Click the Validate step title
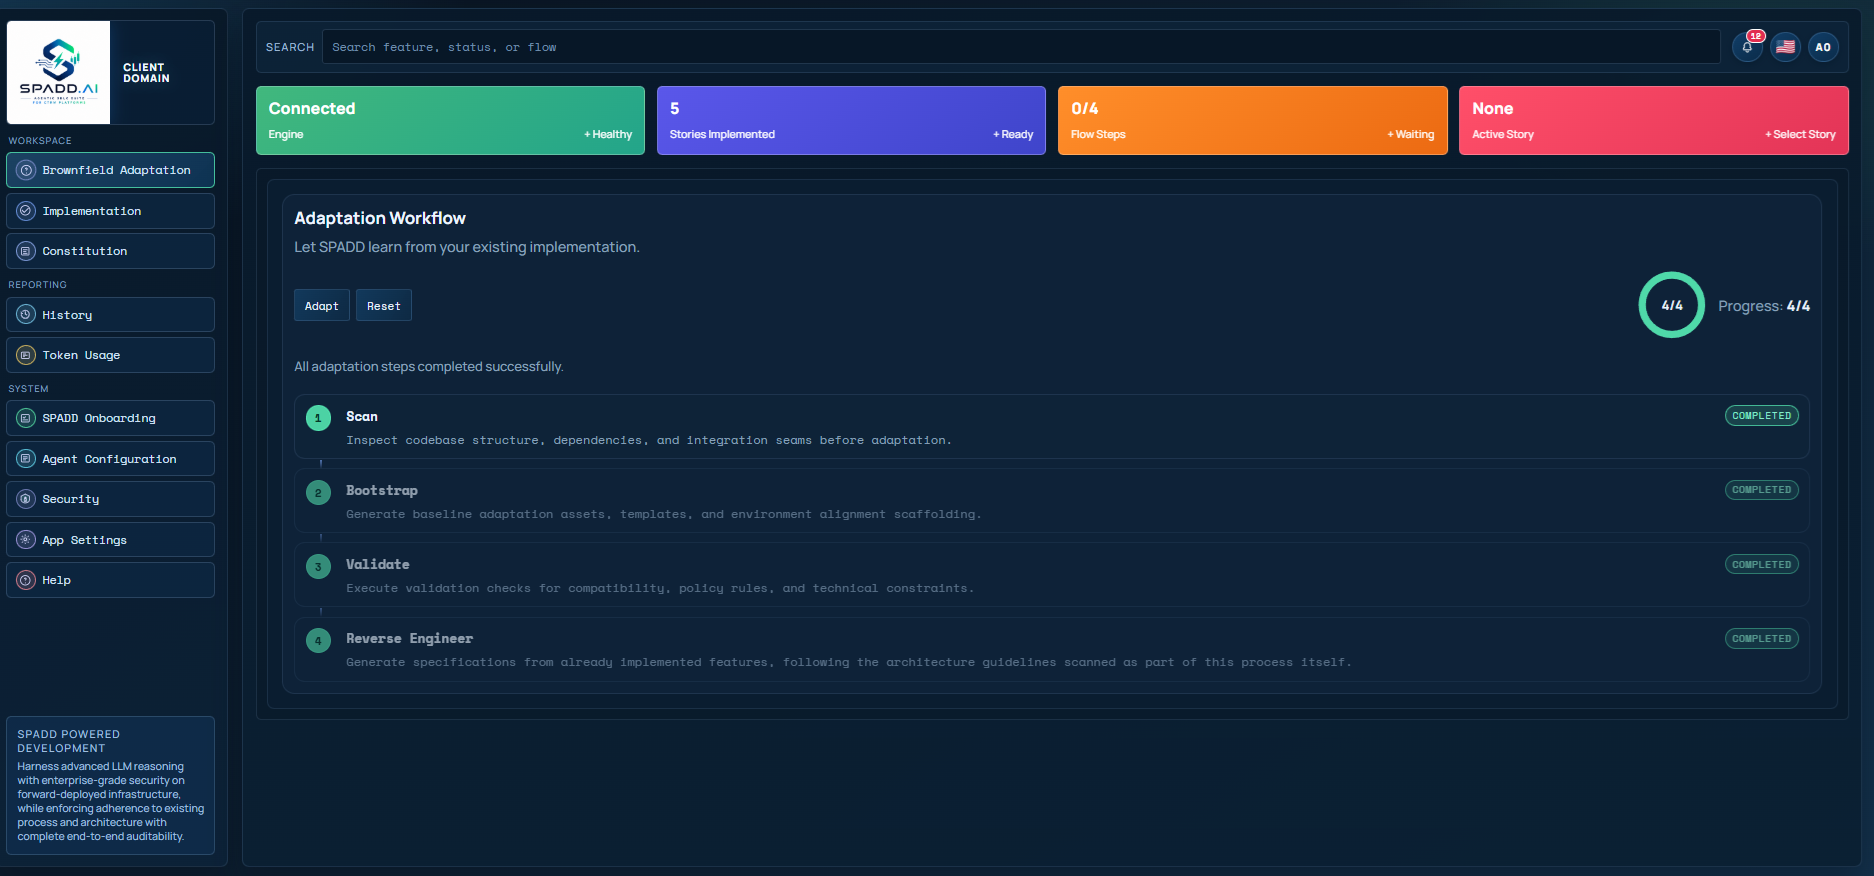 click(378, 564)
